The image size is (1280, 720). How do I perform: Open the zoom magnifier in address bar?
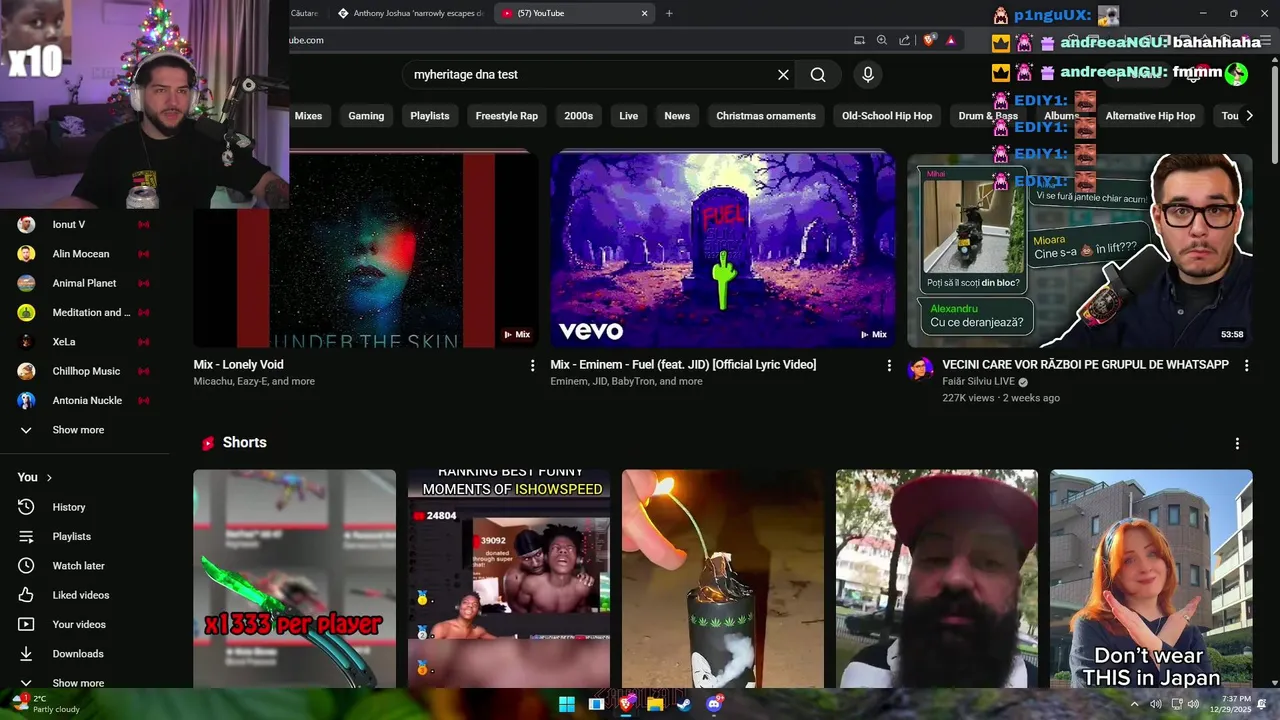pos(882,40)
